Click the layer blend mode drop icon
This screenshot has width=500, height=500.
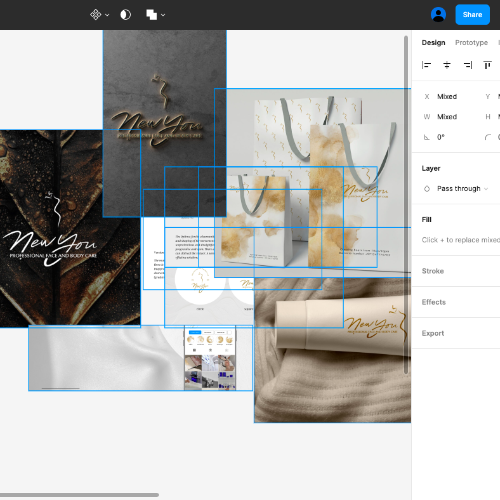coord(427,189)
